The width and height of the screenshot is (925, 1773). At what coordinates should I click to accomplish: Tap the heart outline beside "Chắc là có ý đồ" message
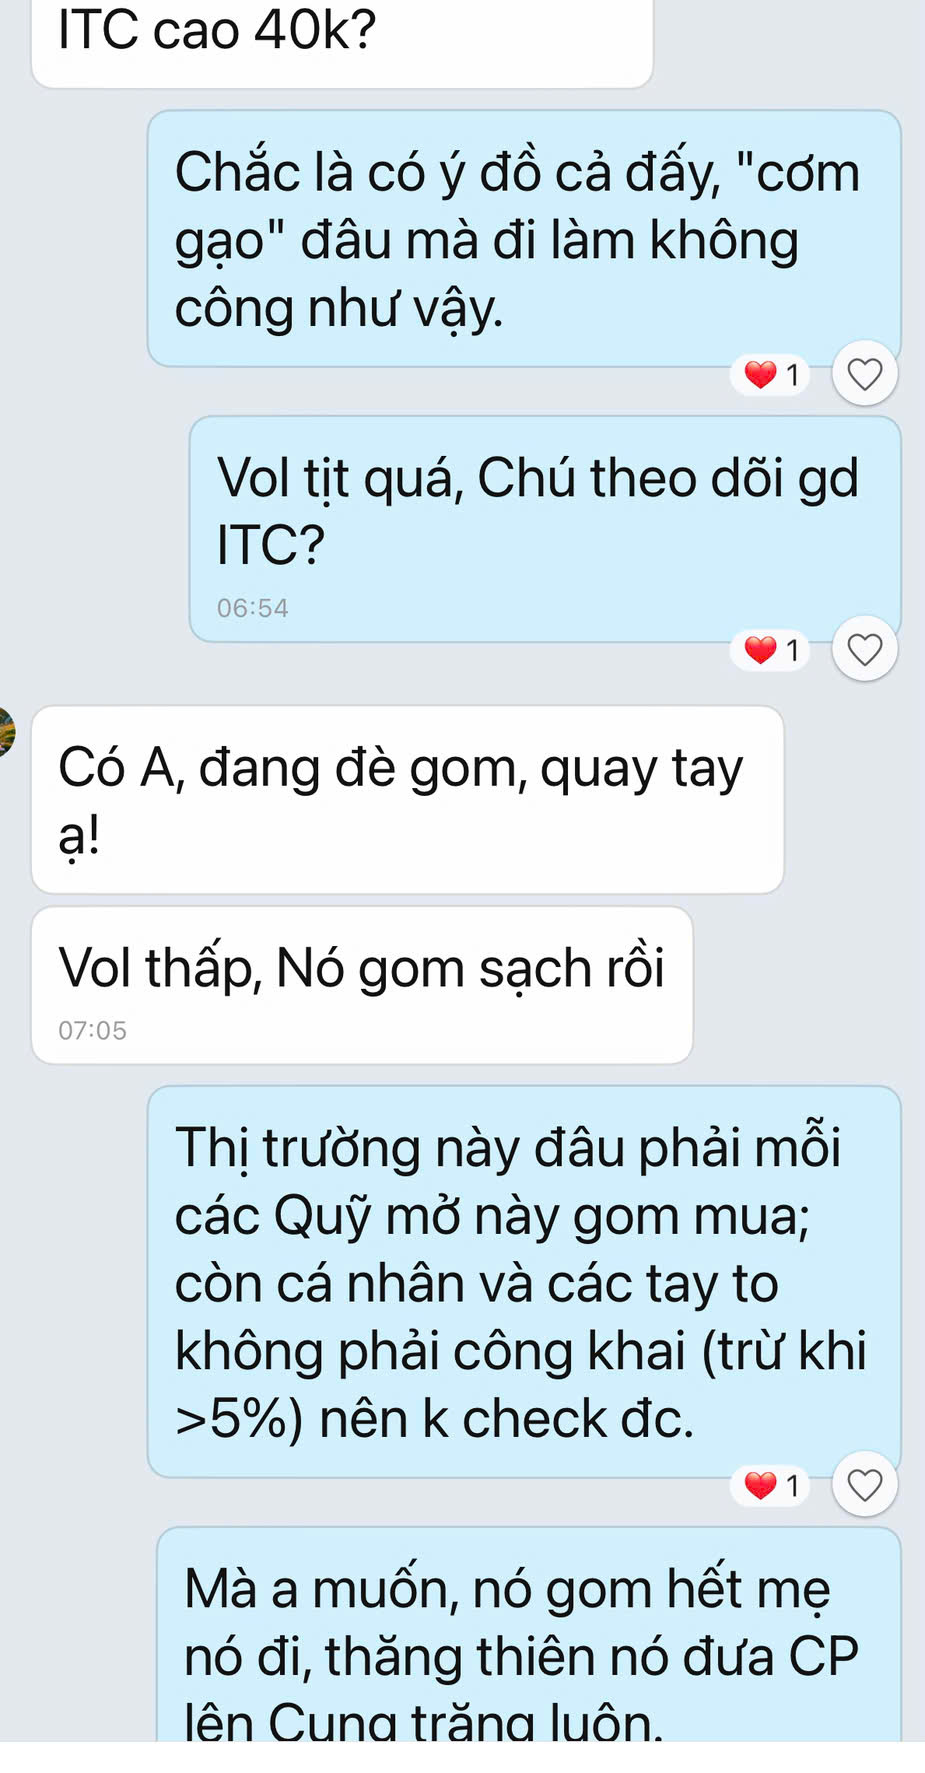864,374
